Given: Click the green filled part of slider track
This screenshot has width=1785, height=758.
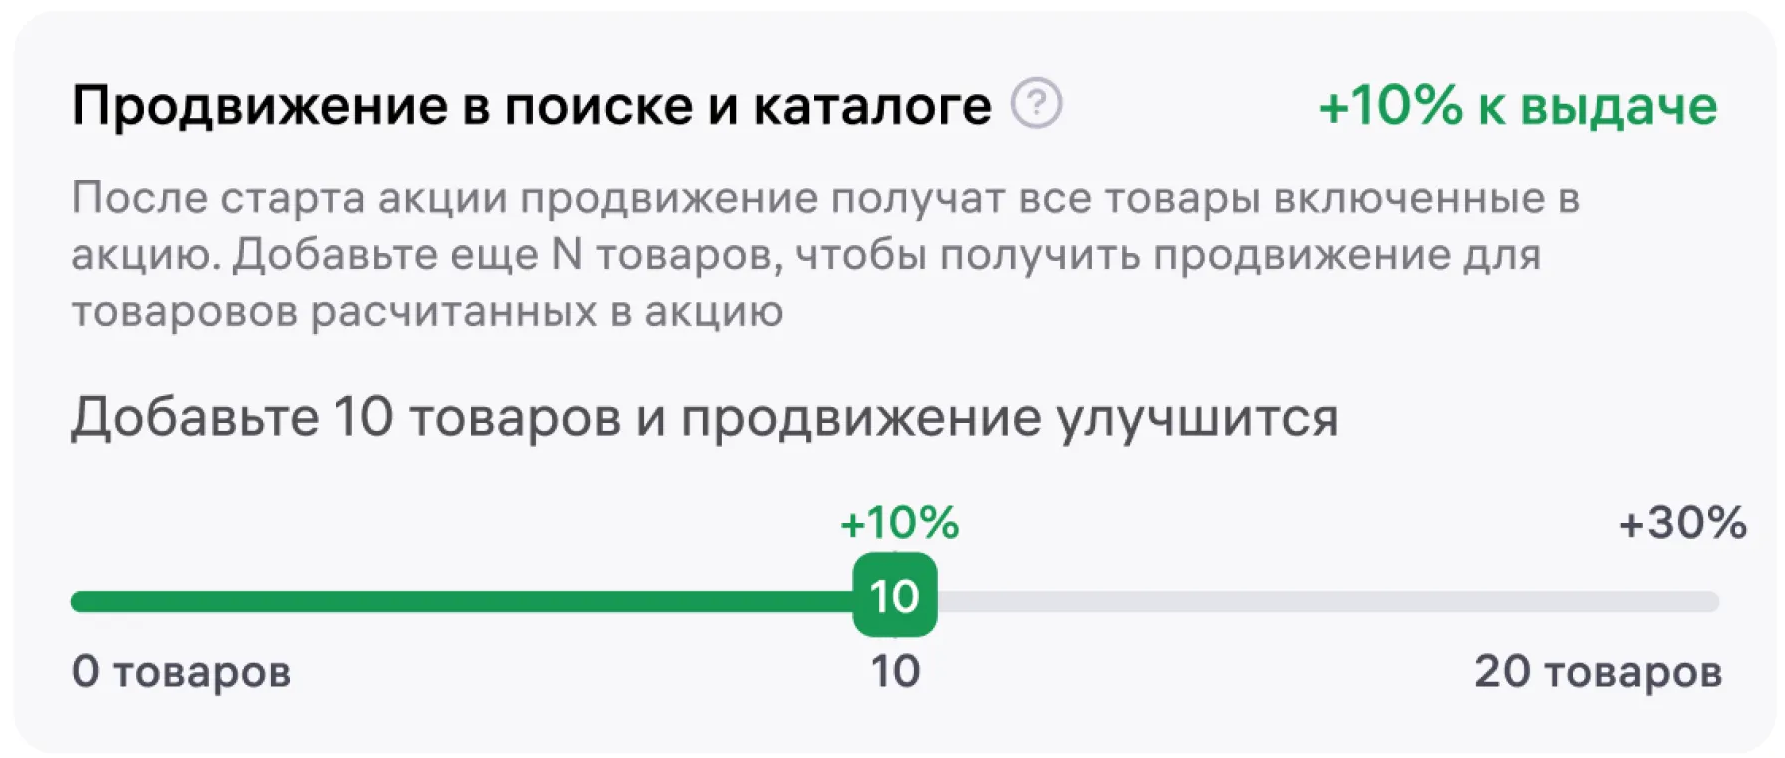Looking at the screenshot, I should coord(460,602).
